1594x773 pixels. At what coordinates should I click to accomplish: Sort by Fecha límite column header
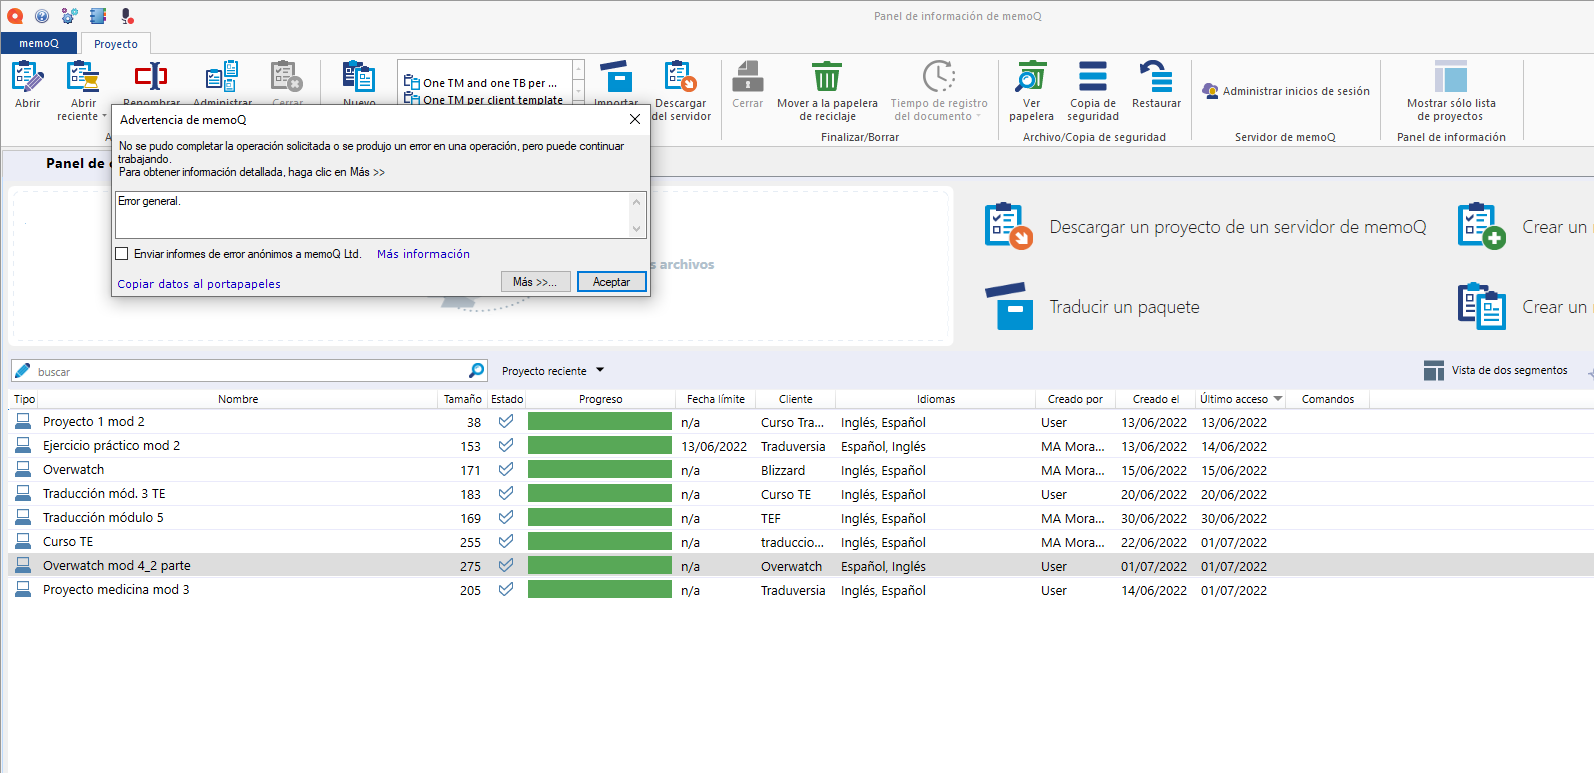[716, 399]
